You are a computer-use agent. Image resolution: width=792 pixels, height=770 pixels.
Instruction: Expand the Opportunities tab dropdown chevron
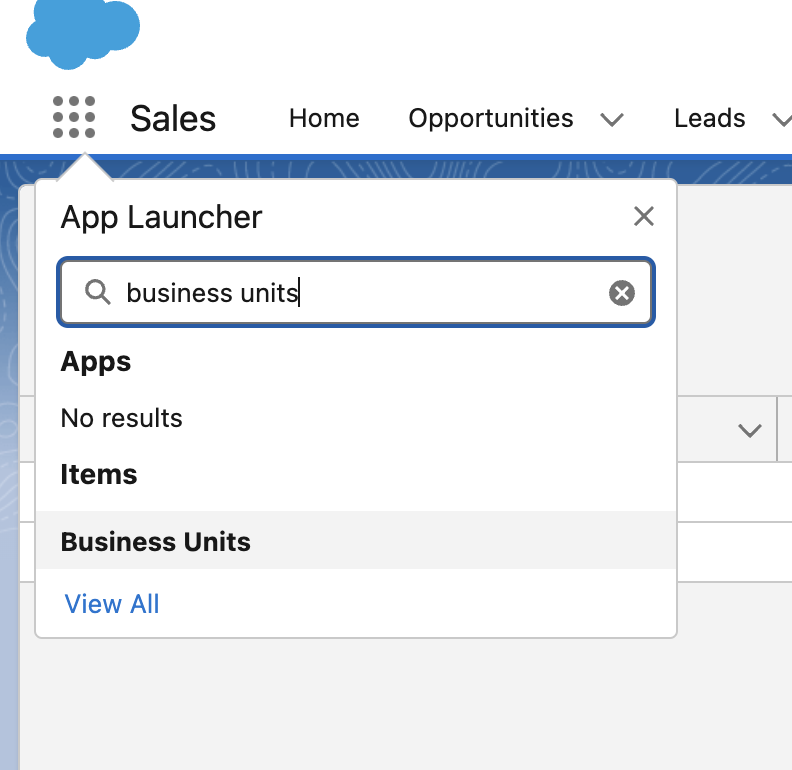[x=612, y=120]
